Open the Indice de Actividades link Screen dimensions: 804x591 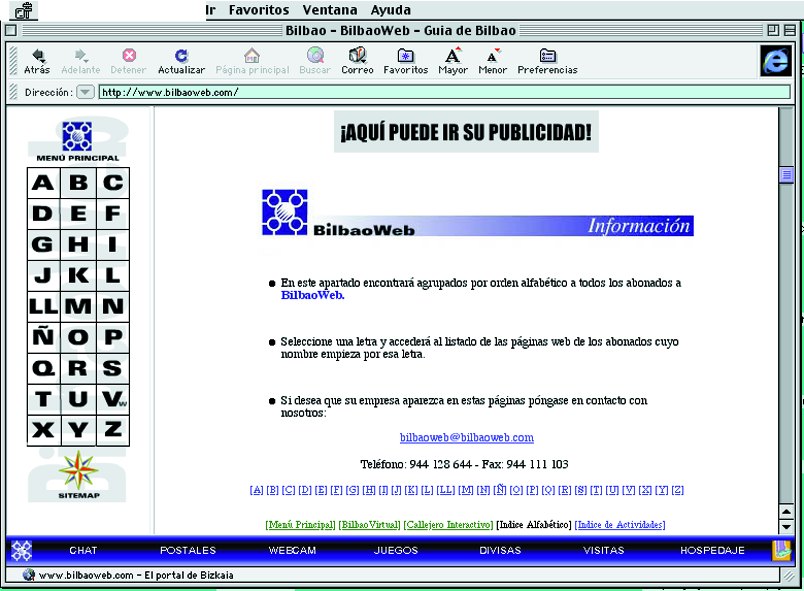(x=620, y=524)
